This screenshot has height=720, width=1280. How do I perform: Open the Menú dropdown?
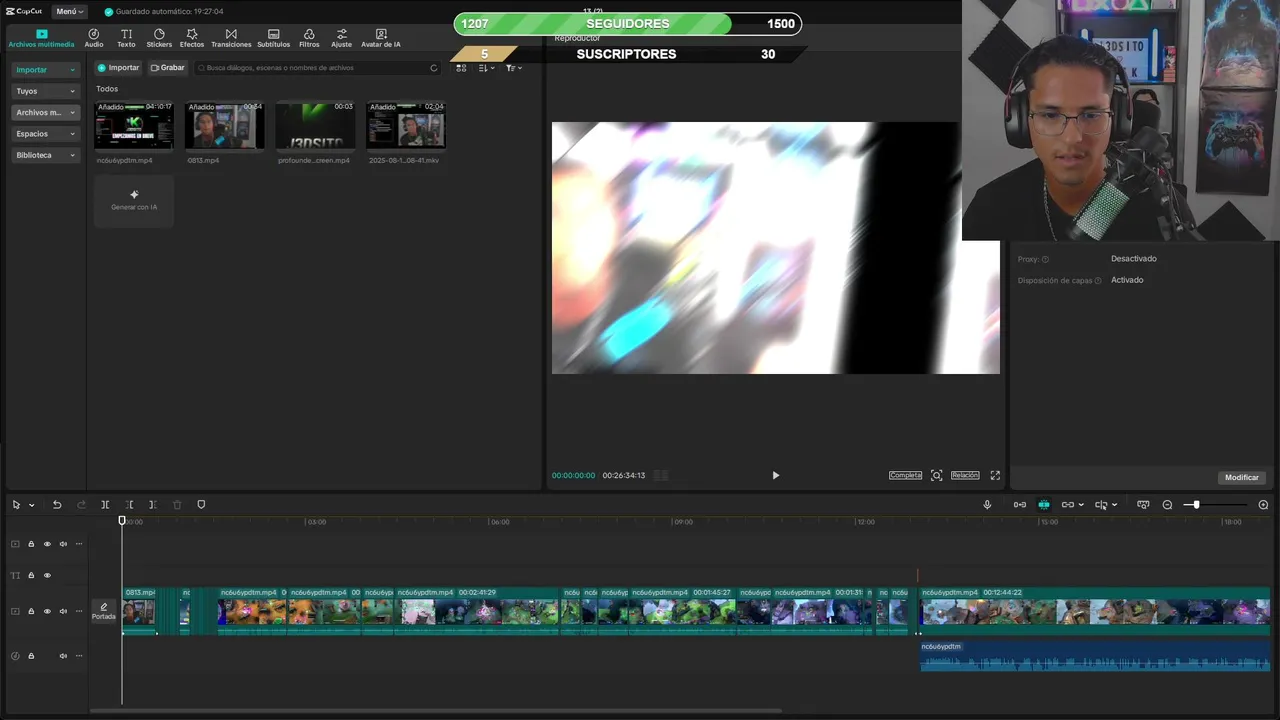point(69,11)
